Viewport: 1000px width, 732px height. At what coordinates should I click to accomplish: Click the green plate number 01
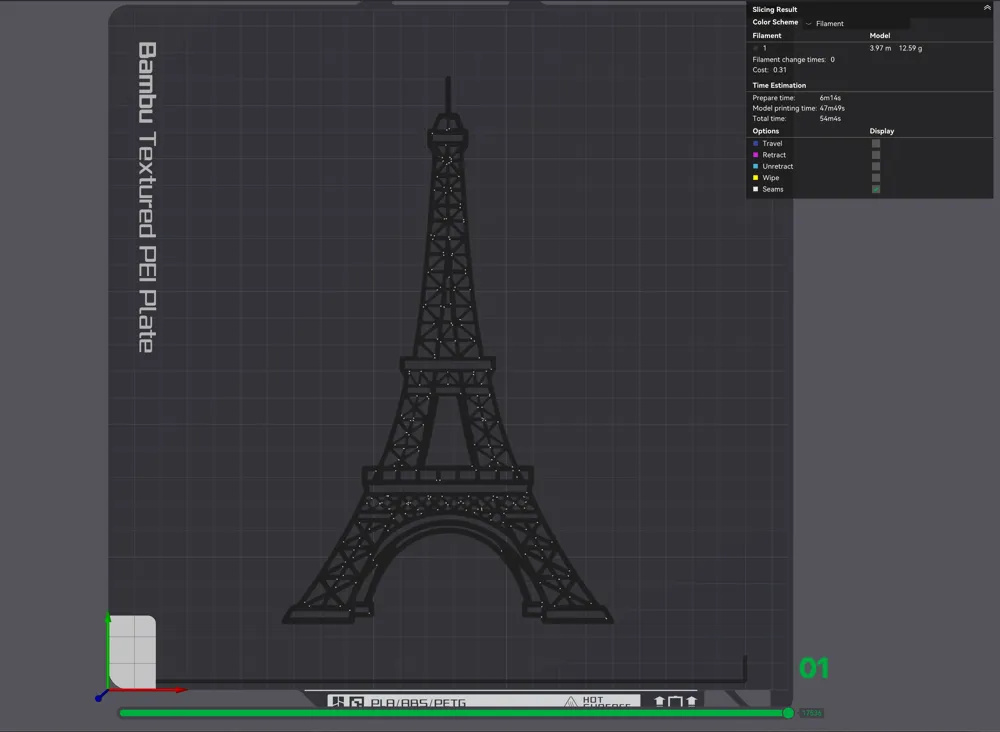click(x=814, y=668)
